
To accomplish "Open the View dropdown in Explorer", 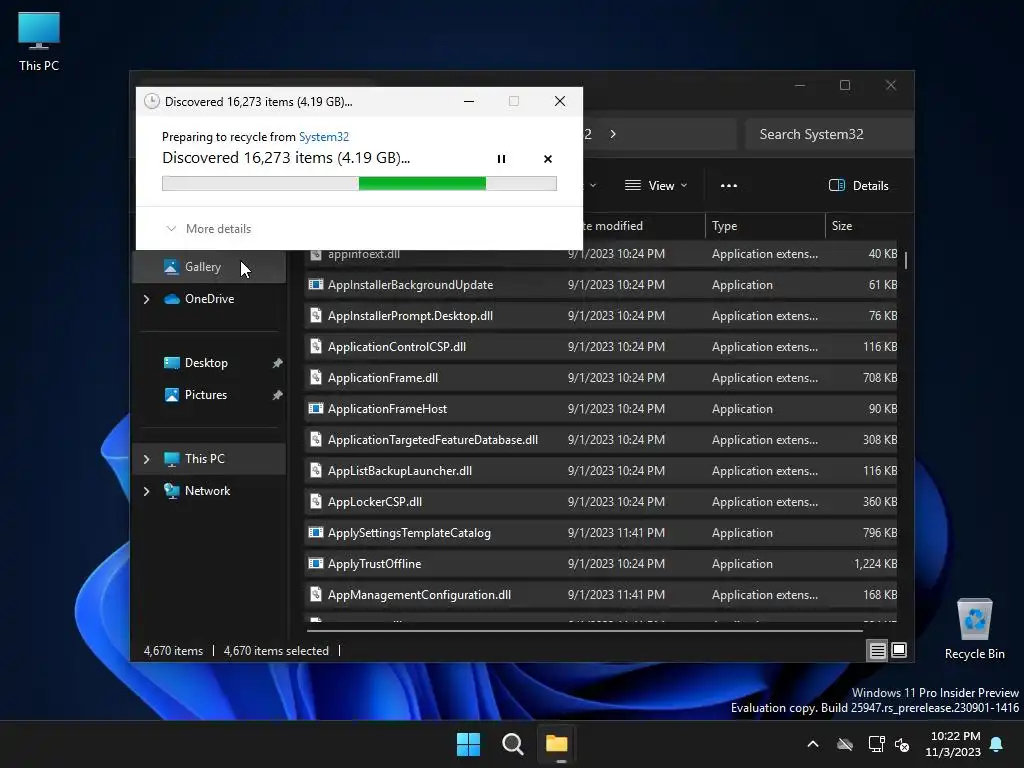I will click(x=656, y=185).
